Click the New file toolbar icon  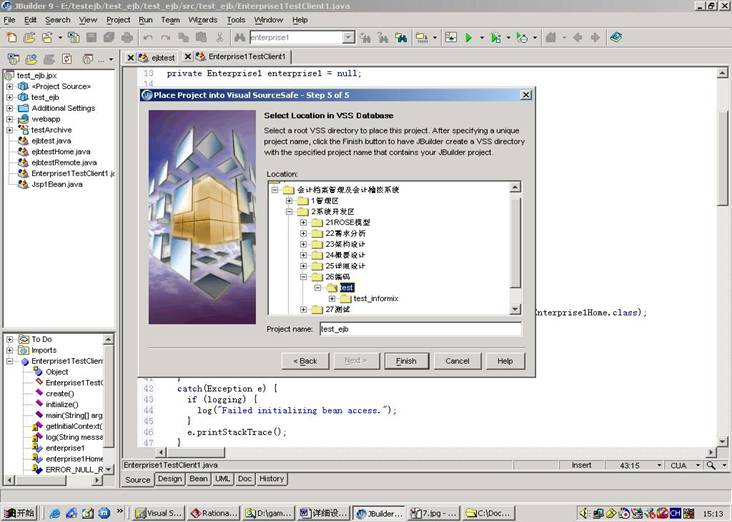coord(11,37)
